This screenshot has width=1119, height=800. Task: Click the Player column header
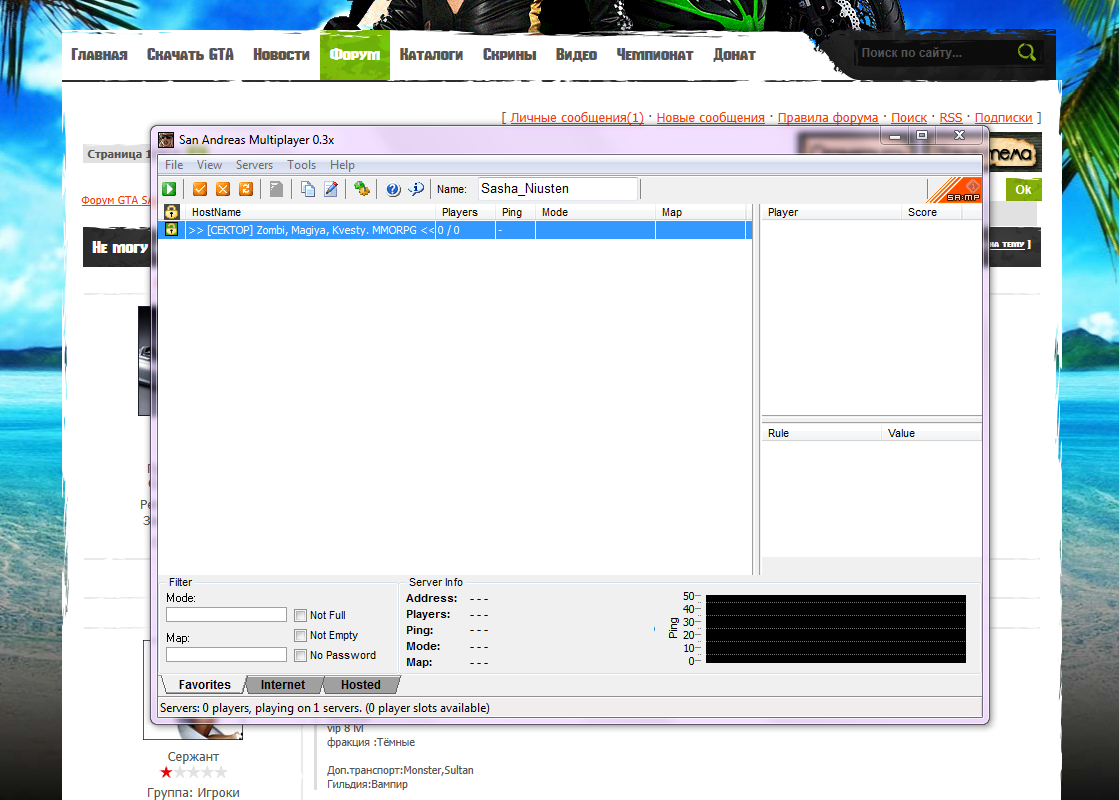click(x=831, y=212)
